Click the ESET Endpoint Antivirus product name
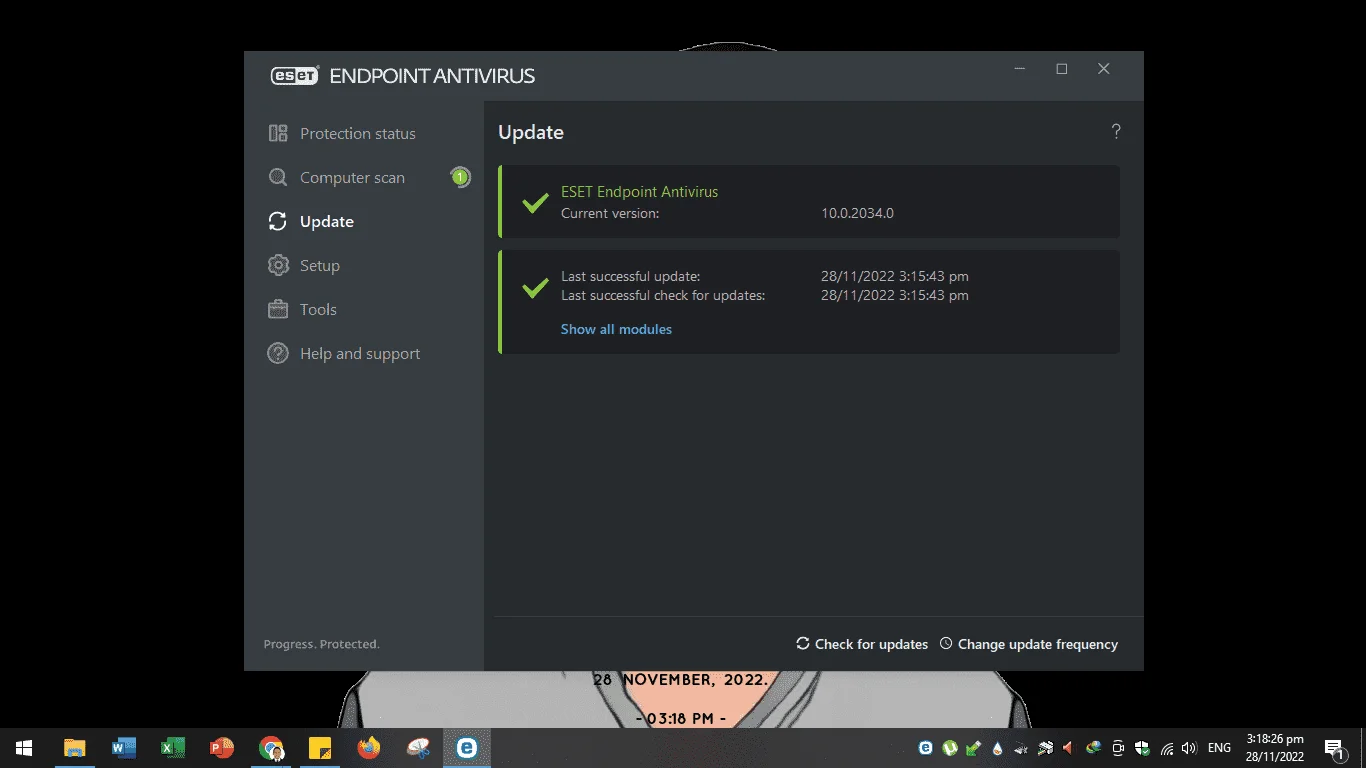1366x768 pixels. (639, 192)
